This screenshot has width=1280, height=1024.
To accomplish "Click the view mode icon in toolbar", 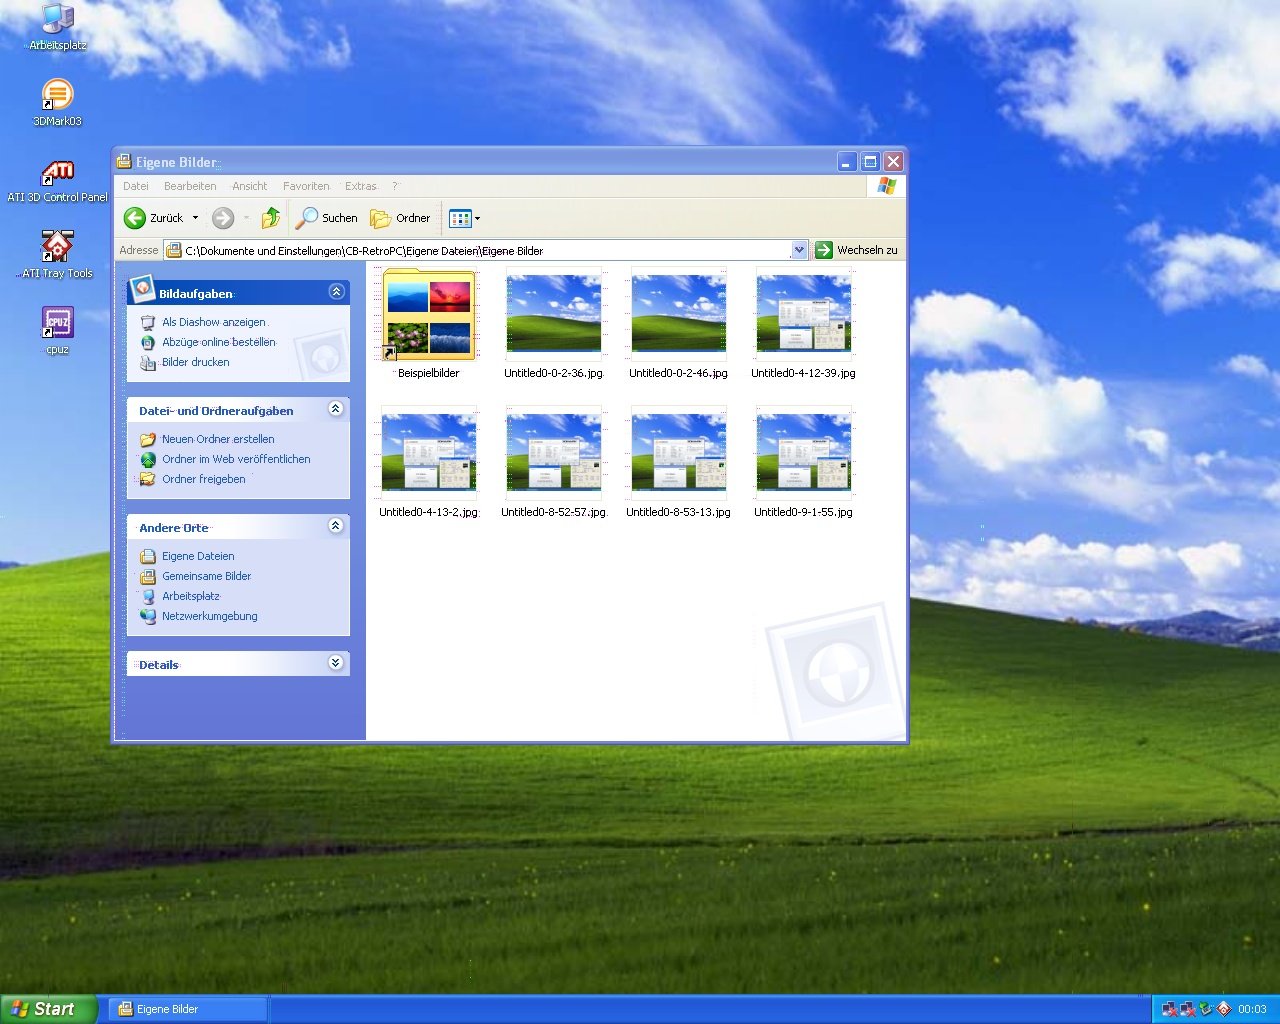I will (460, 218).
